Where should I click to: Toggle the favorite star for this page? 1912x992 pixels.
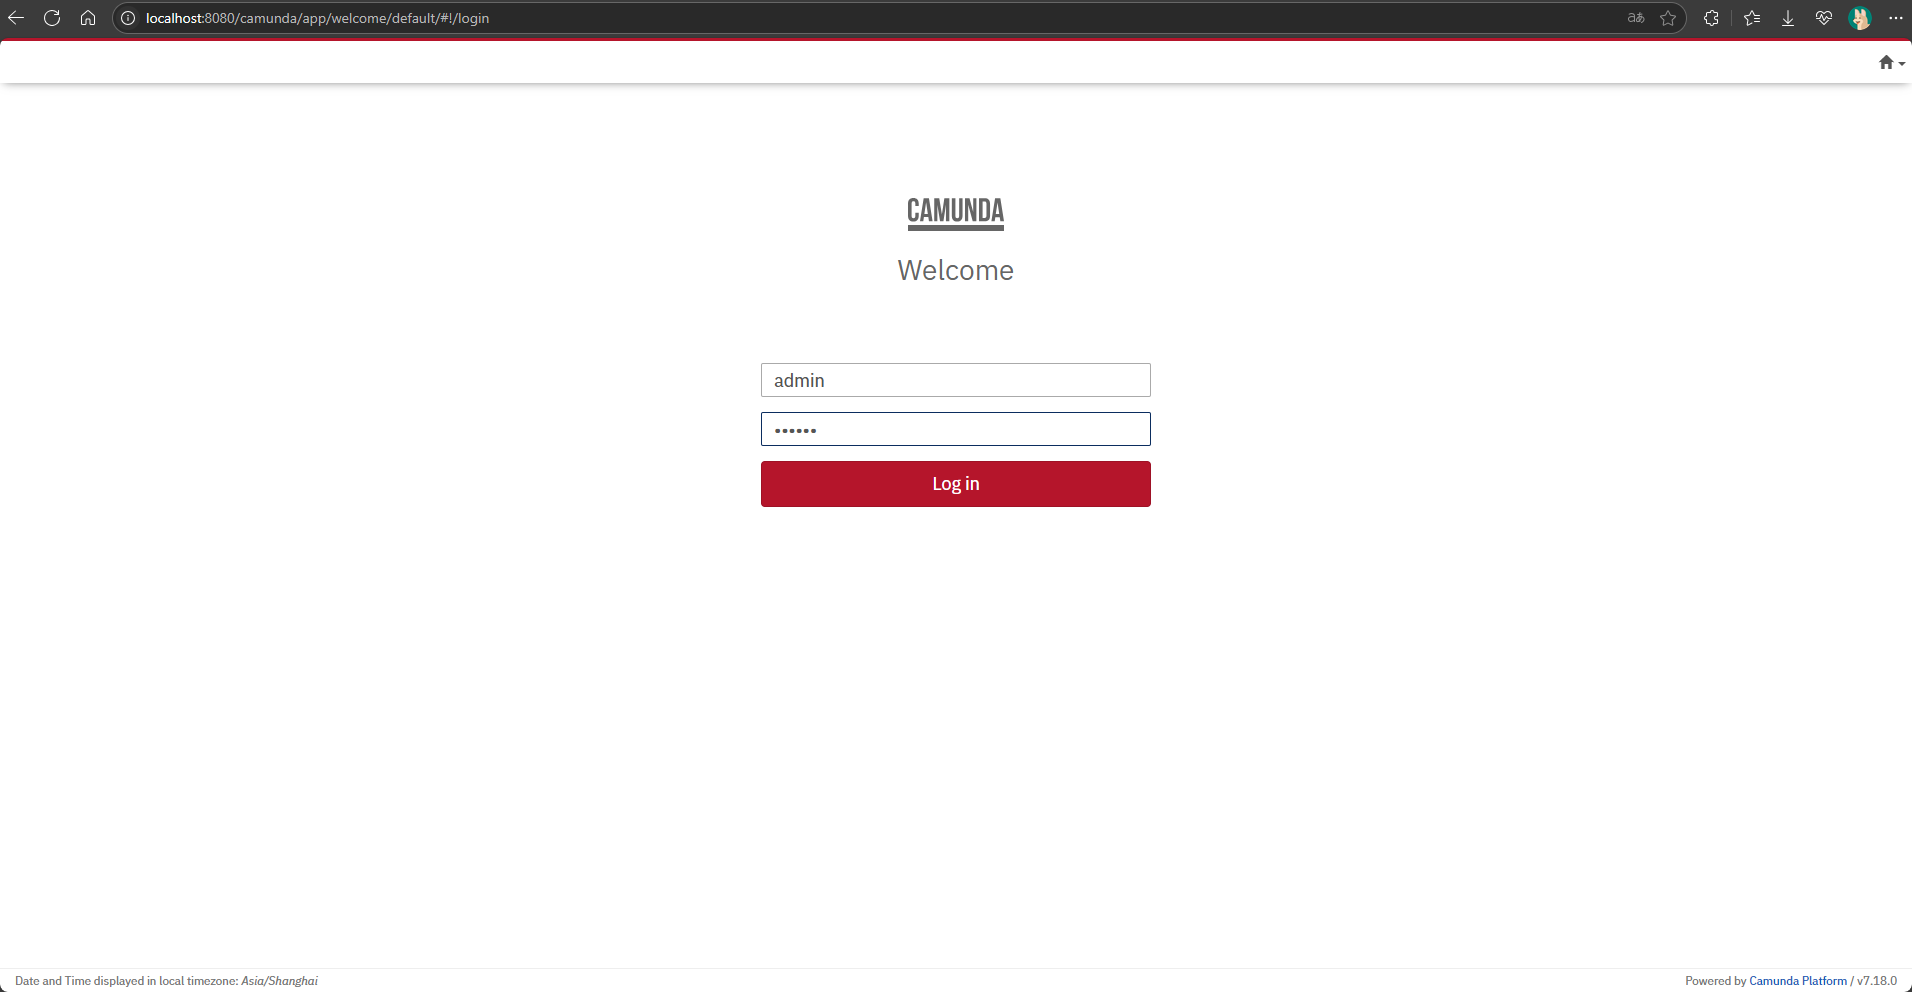tap(1669, 18)
